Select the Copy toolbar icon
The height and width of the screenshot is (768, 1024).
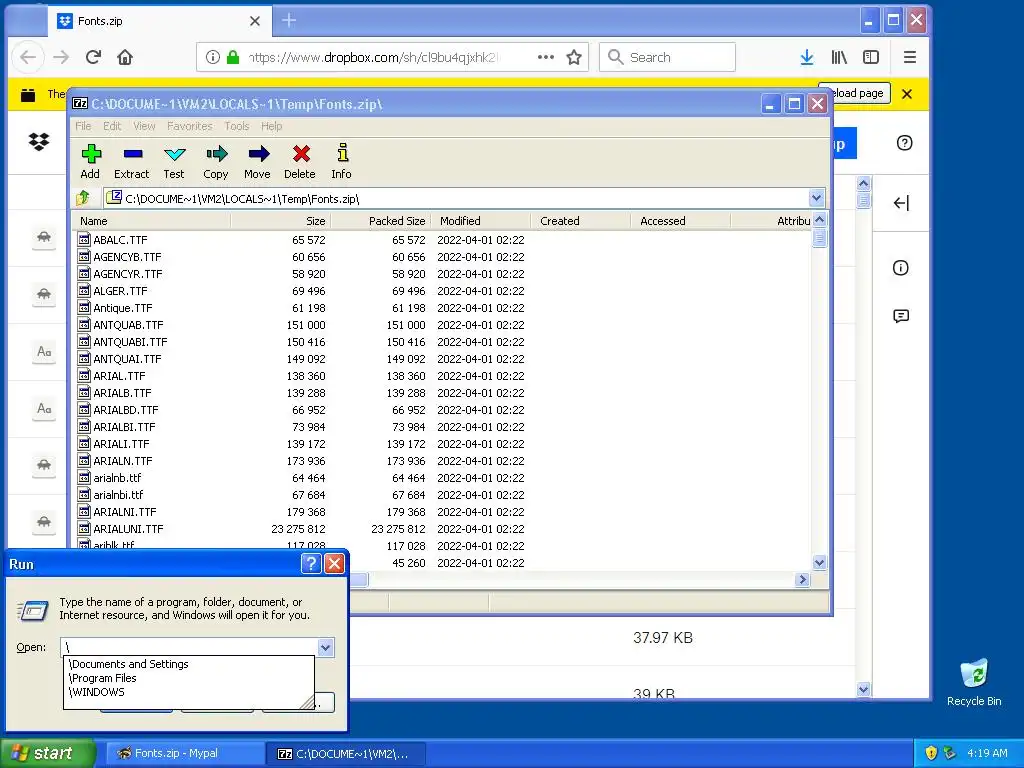point(216,161)
